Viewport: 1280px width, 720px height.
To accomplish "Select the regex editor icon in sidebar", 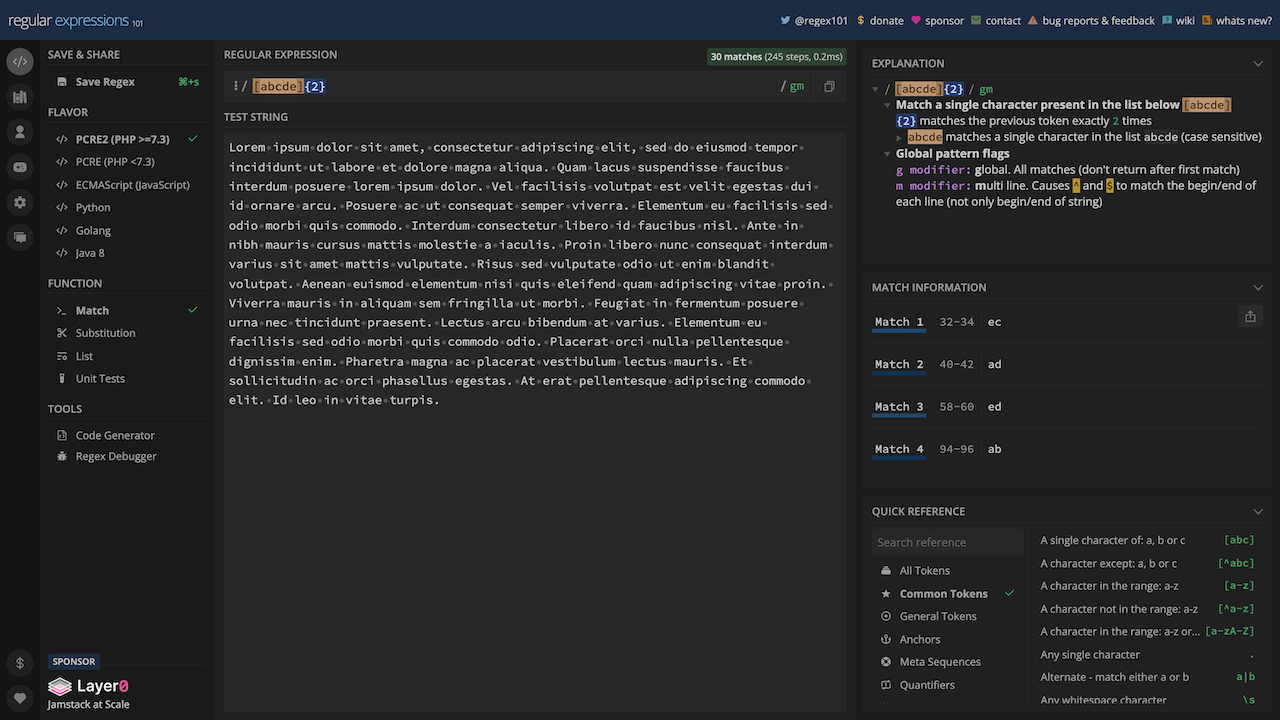I will [x=20, y=61].
